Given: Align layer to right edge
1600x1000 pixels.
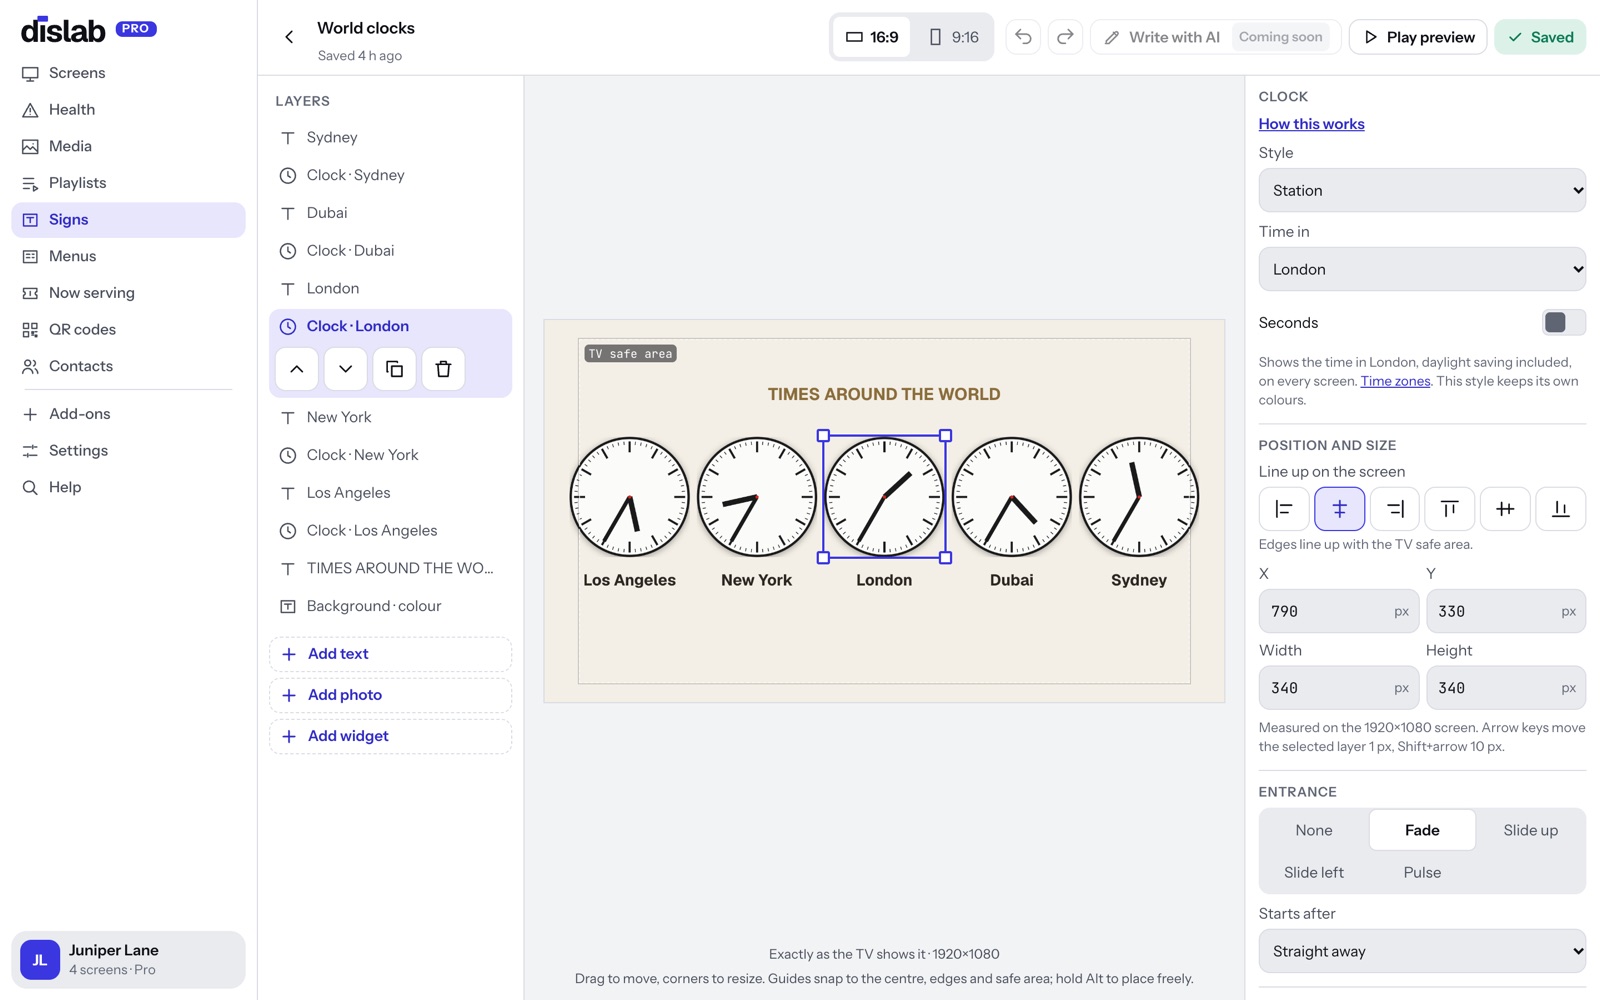Looking at the screenshot, I should (1395, 509).
